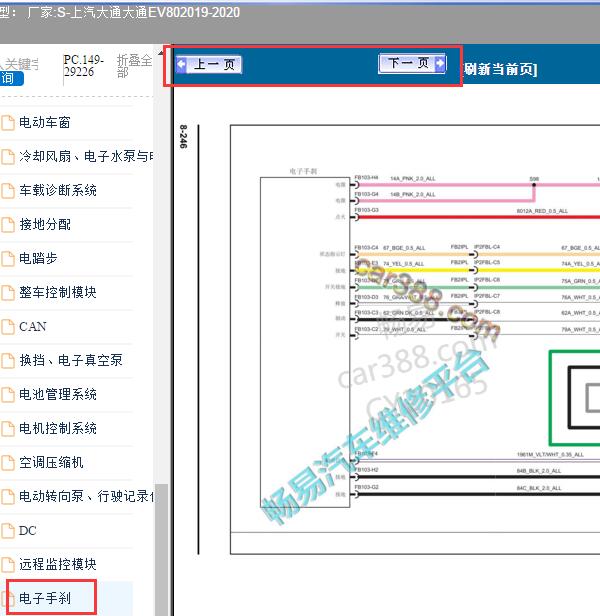600x616 pixels.
Task: Click the 电子手刹 module box in diagram
Action: tap(305, 342)
